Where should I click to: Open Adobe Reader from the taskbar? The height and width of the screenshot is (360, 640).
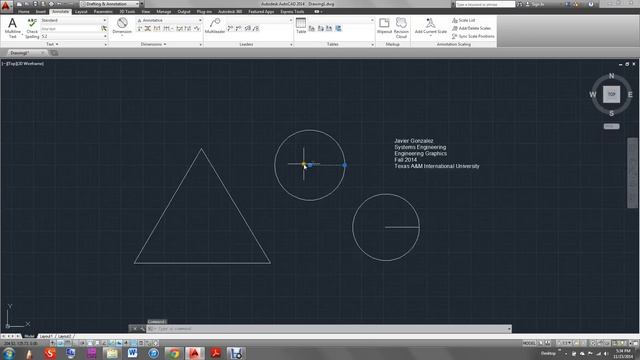tap(216, 353)
